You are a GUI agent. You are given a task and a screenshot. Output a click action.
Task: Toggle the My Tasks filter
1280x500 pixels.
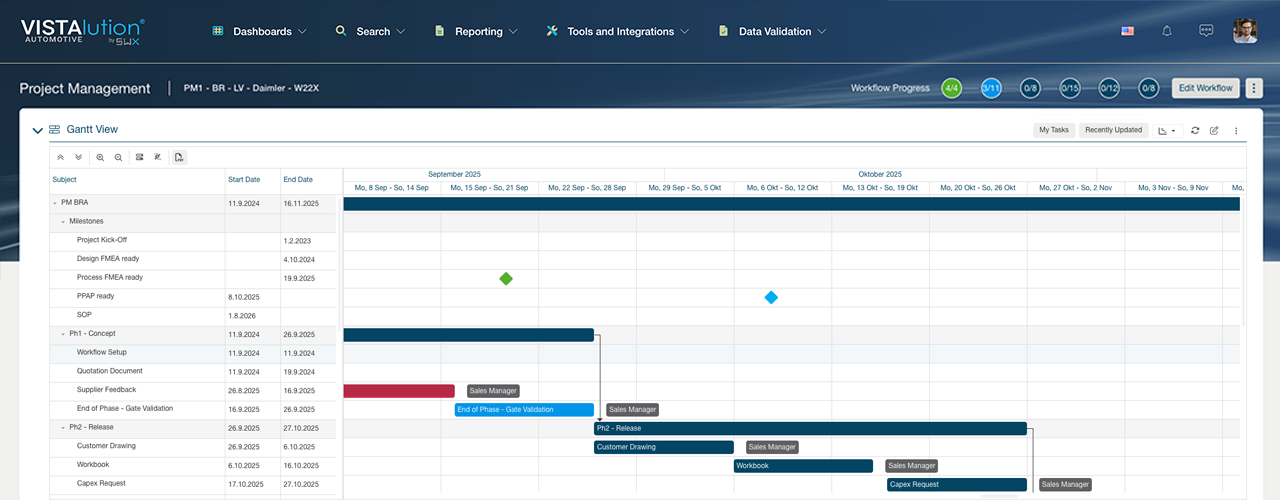(1053, 130)
